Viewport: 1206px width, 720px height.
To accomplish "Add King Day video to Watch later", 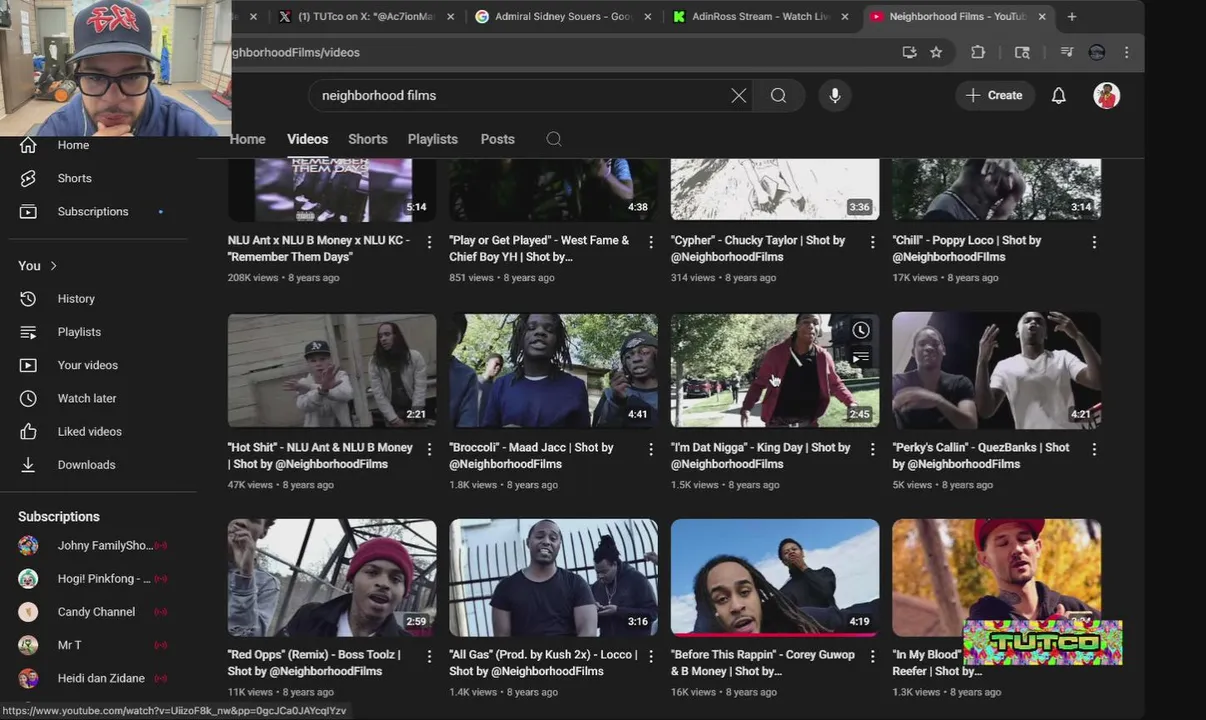I will (x=861, y=330).
